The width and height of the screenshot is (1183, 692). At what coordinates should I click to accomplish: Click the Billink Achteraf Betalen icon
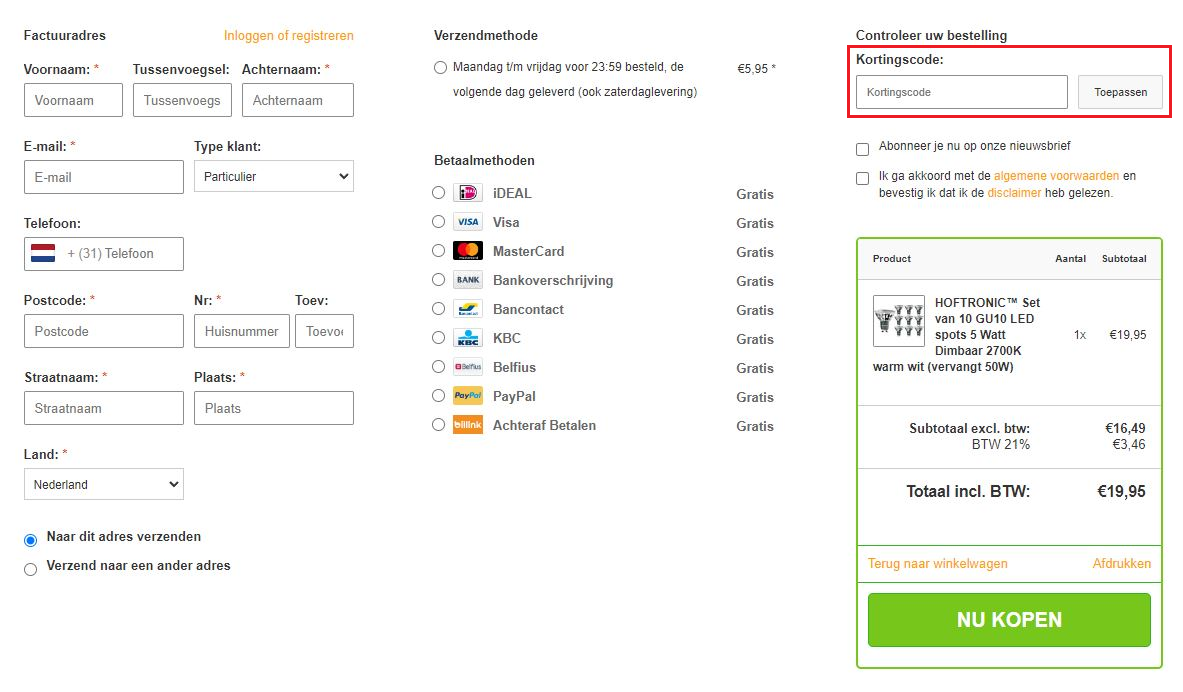(467, 425)
